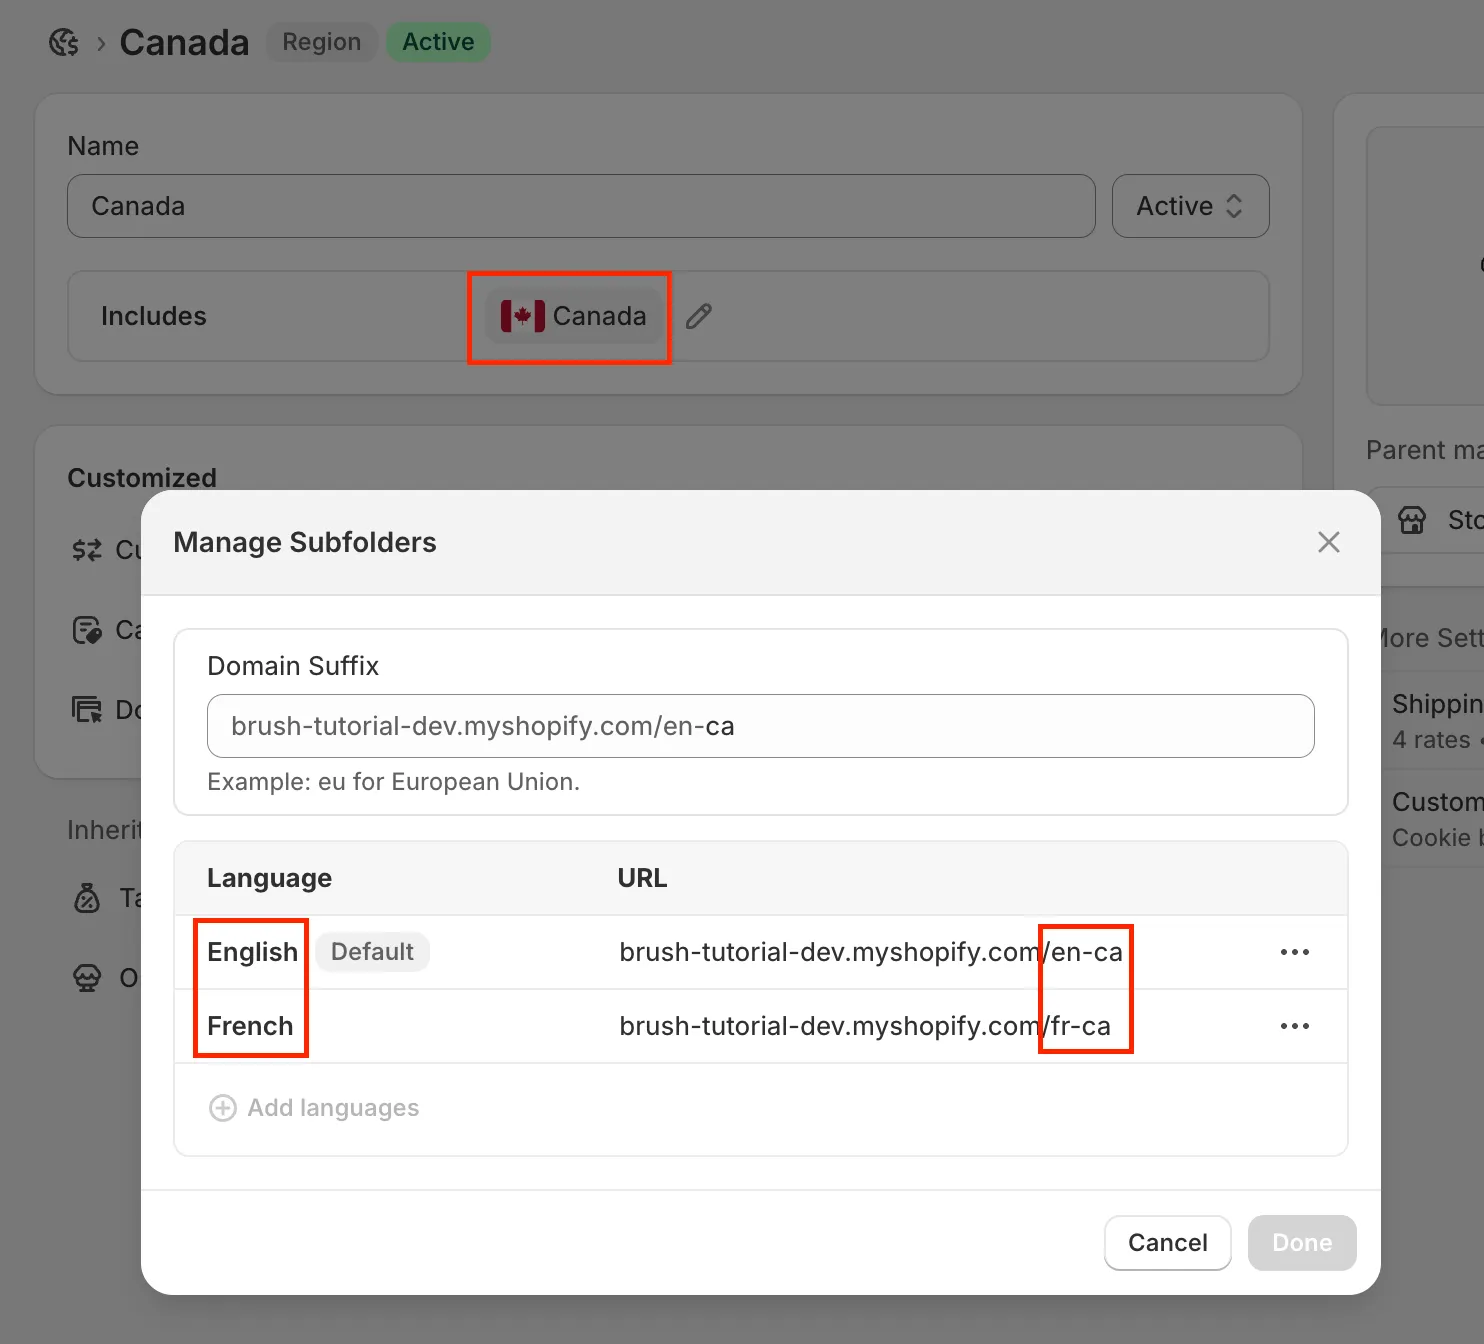The height and width of the screenshot is (1344, 1484).
Task: Click the storefront icon under Parent market
Action: tap(1412, 520)
